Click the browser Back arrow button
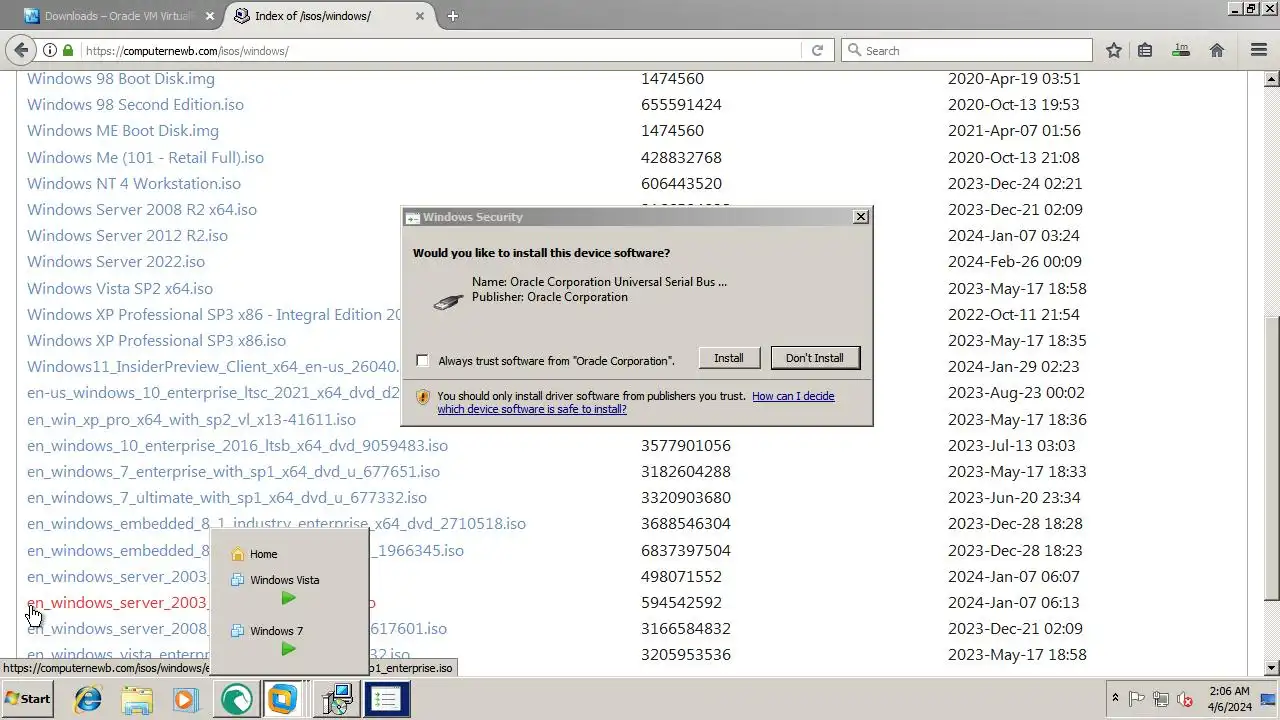The width and height of the screenshot is (1280, 720). point(21,50)
